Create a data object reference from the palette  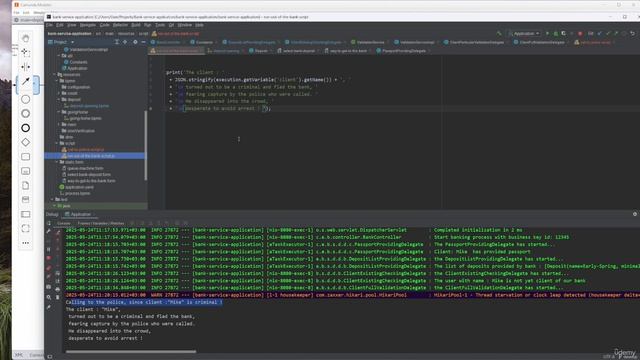tap(25, 185)
